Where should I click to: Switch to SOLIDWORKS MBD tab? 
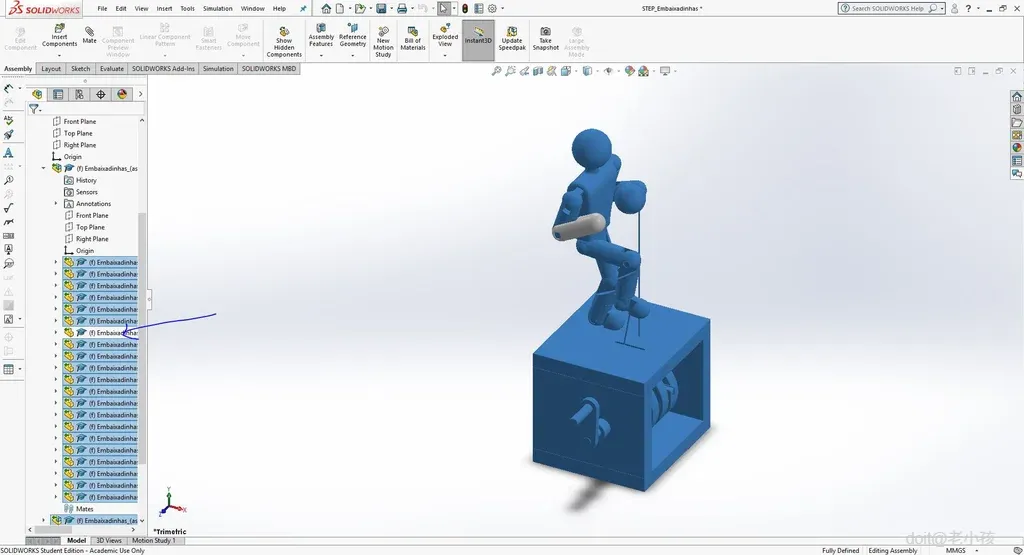click(x=269, y=69)
